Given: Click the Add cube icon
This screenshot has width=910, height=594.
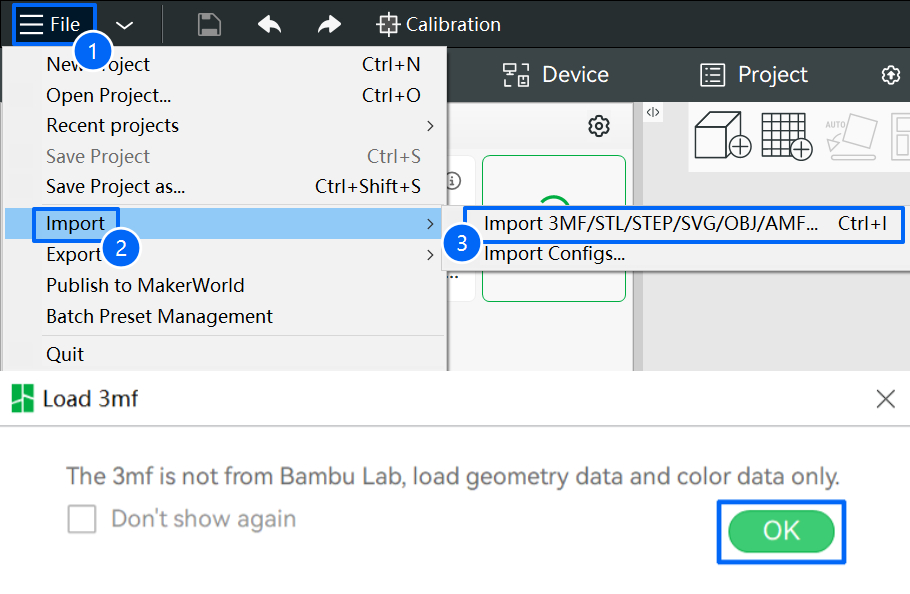Looking at the screenshot, I should pos(723,136).
